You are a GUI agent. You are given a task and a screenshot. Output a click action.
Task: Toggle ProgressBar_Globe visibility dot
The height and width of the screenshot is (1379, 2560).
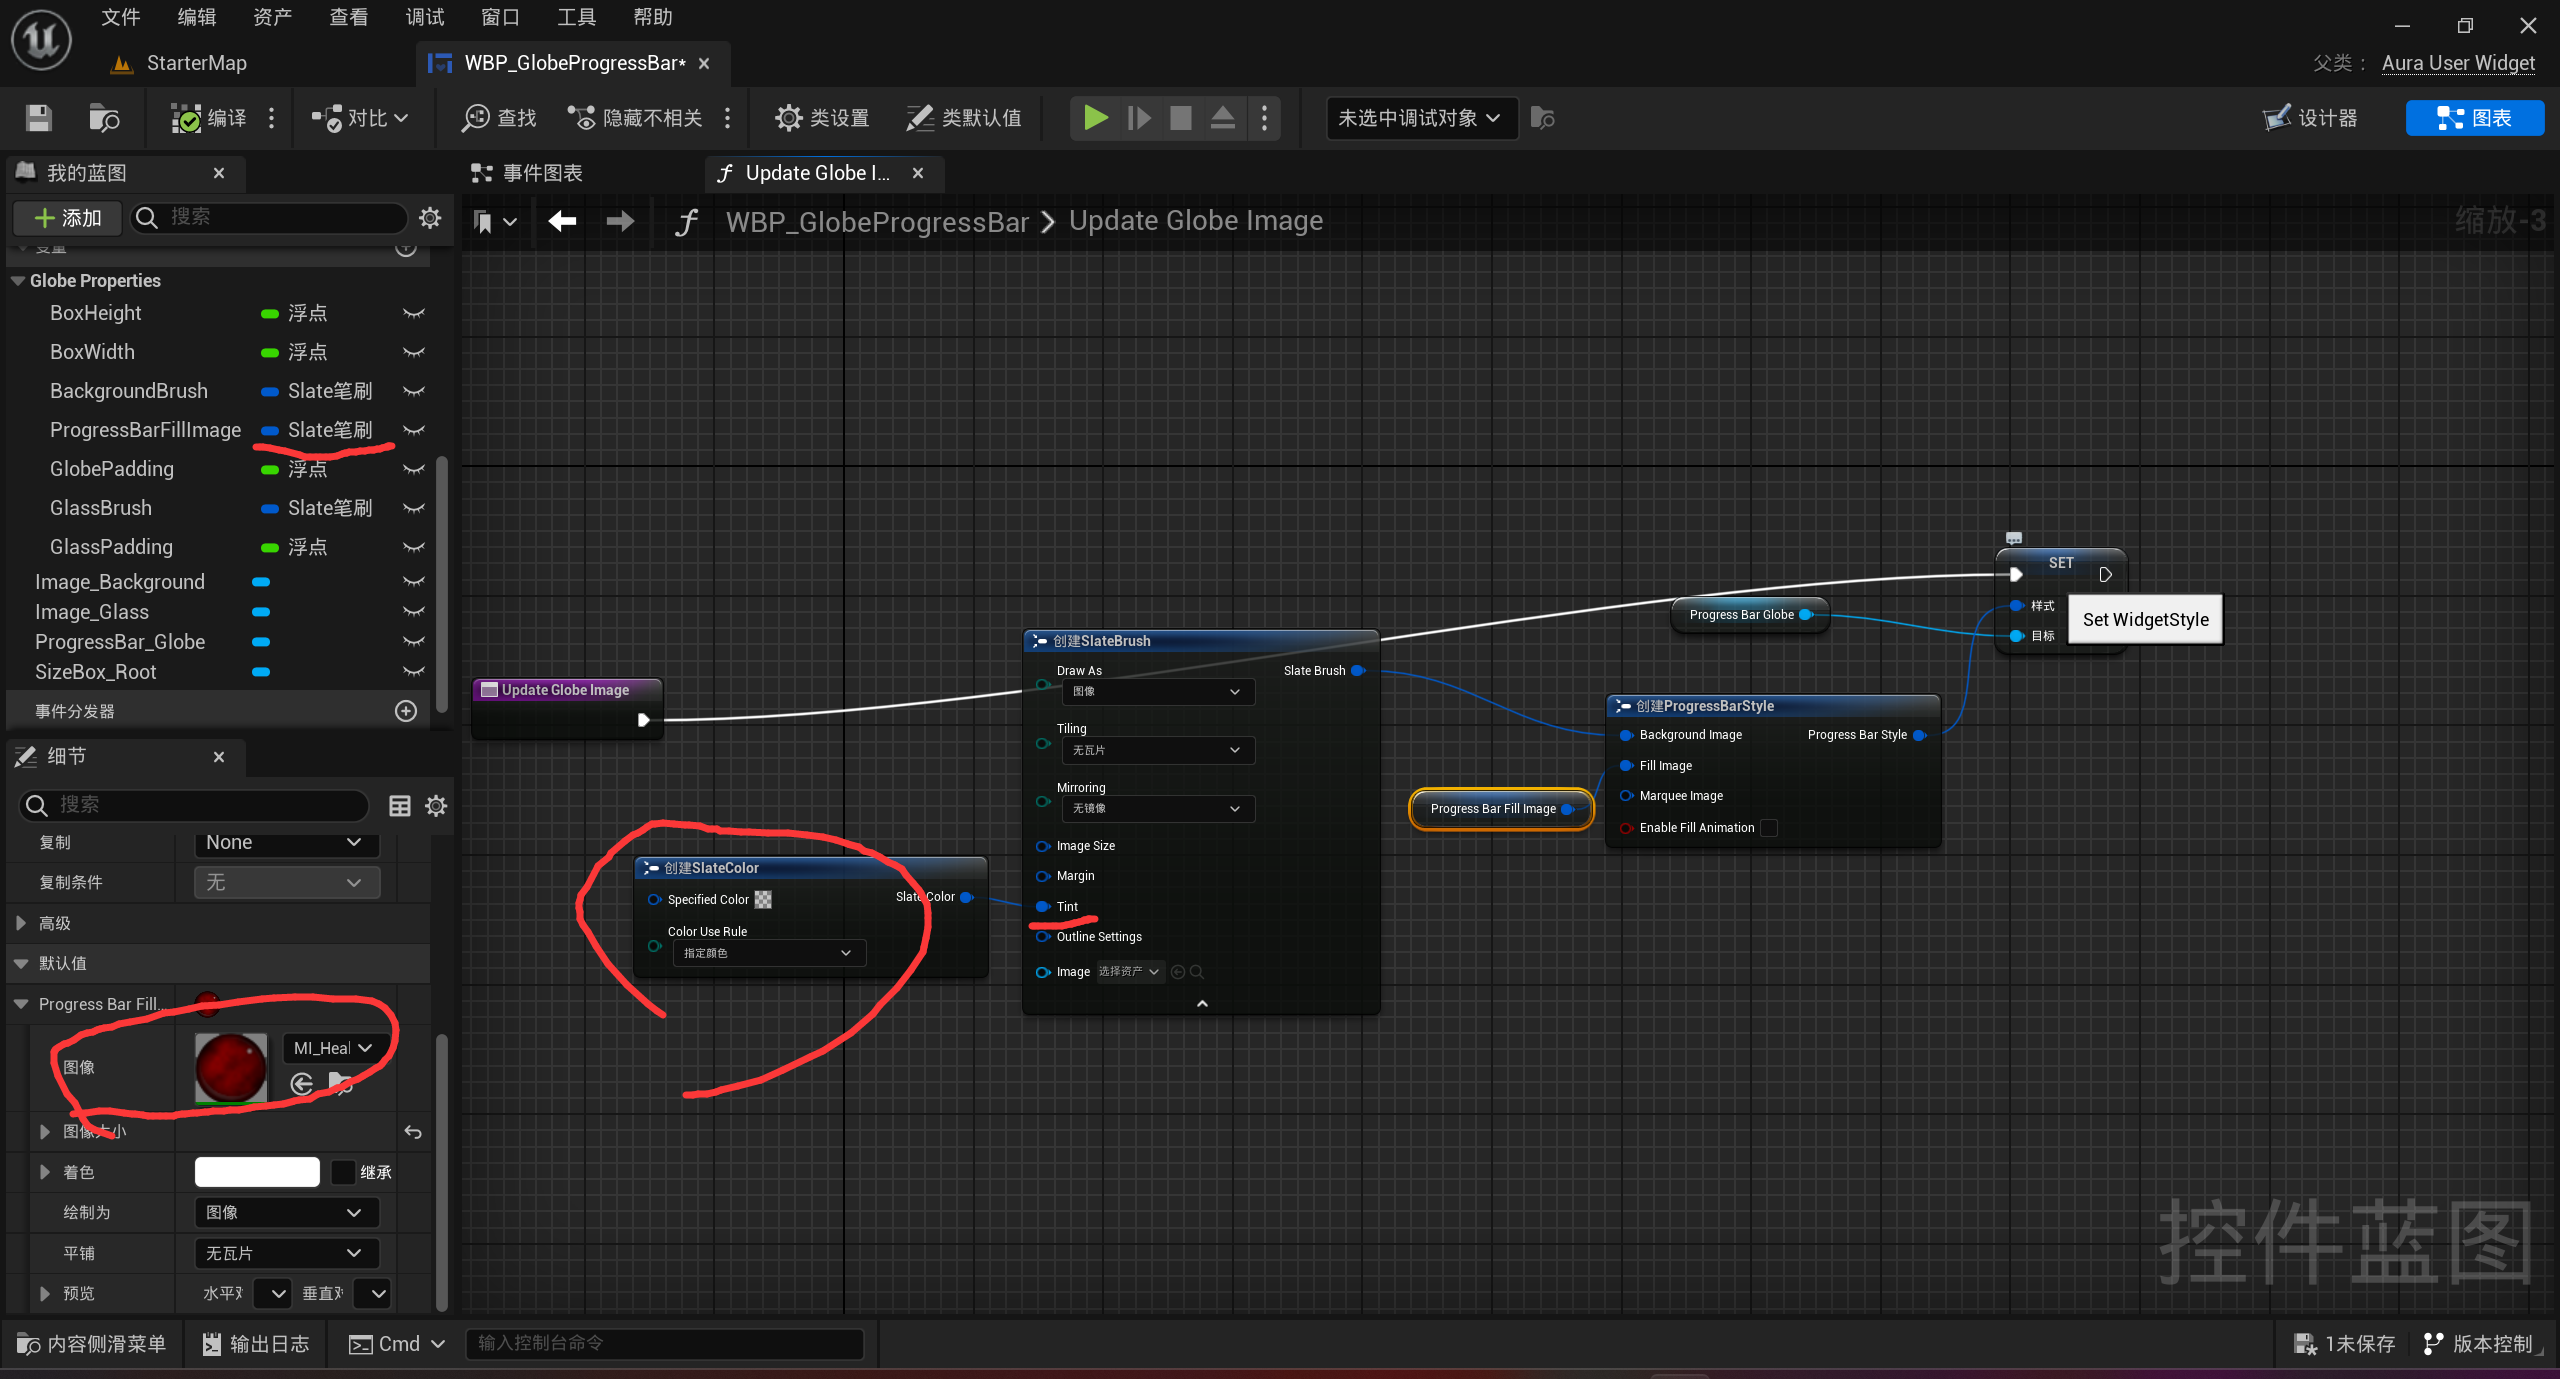pyautogui.click(x=416, y=642)
